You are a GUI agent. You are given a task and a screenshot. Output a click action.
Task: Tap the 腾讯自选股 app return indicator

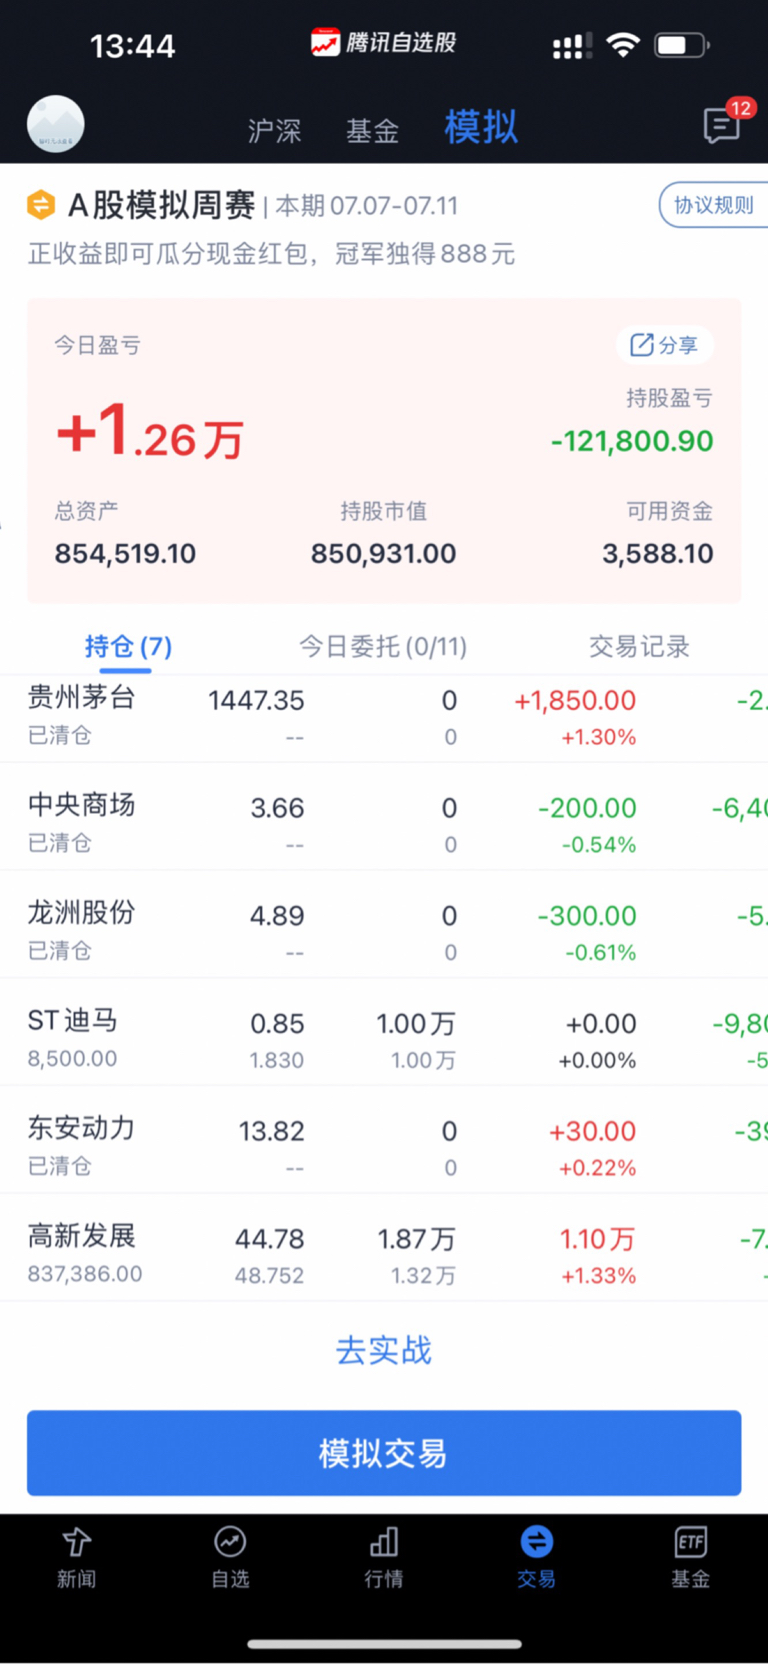384,42
